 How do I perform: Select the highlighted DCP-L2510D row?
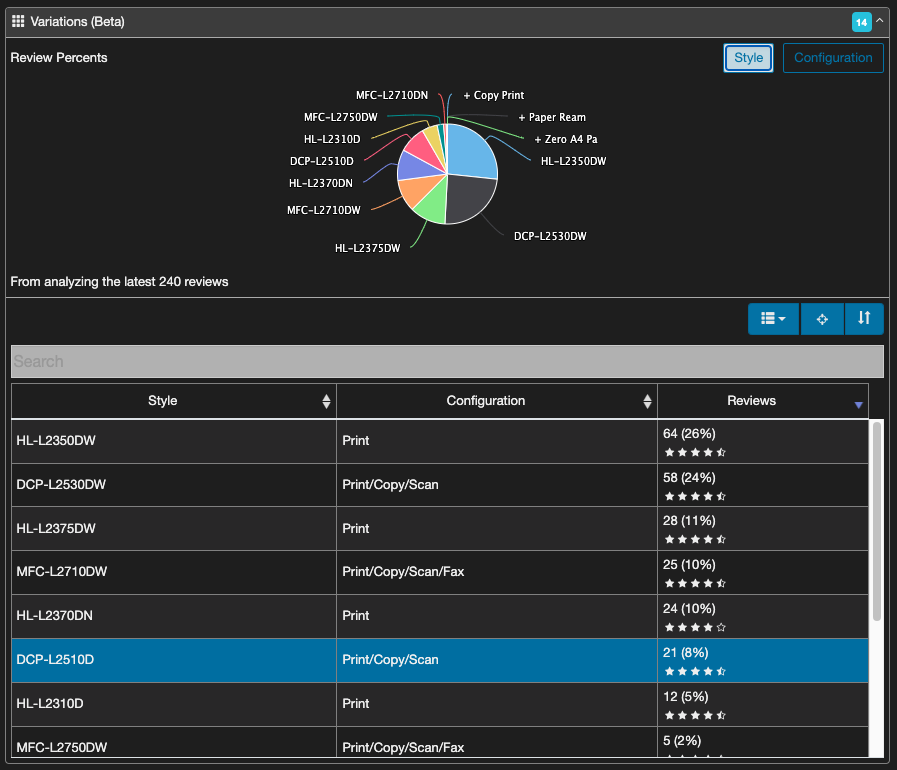pyautogui.click(x=440, y=661)
